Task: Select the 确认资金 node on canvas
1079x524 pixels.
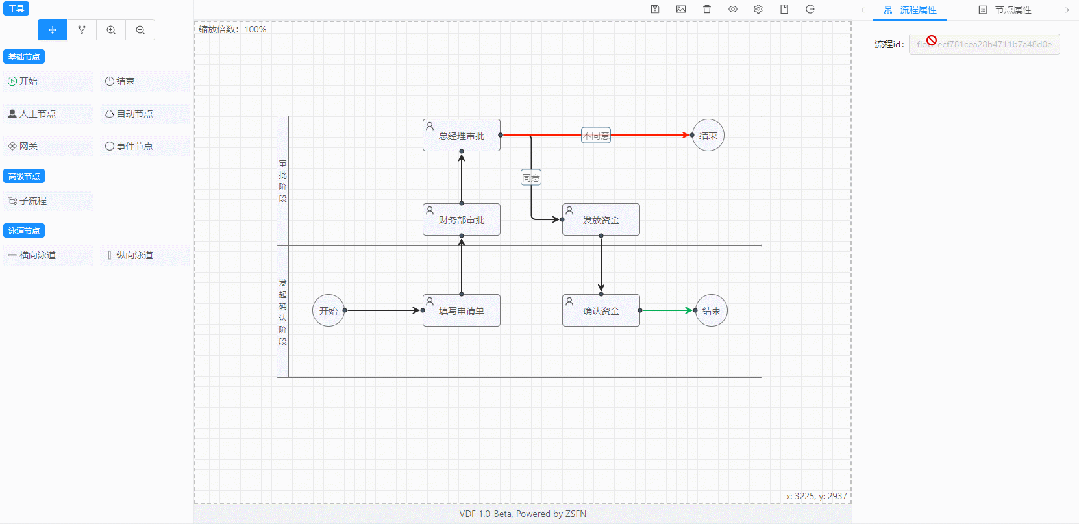Action: tap(601, 311)
